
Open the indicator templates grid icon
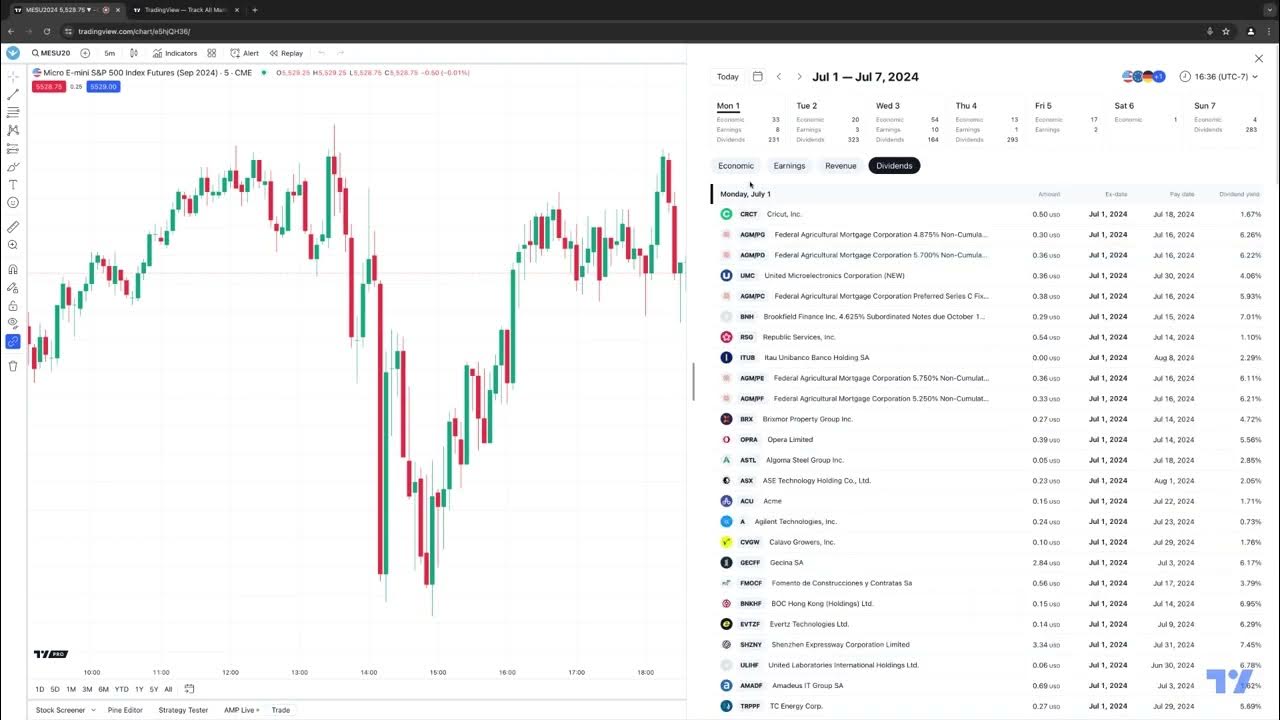(211, 53)
